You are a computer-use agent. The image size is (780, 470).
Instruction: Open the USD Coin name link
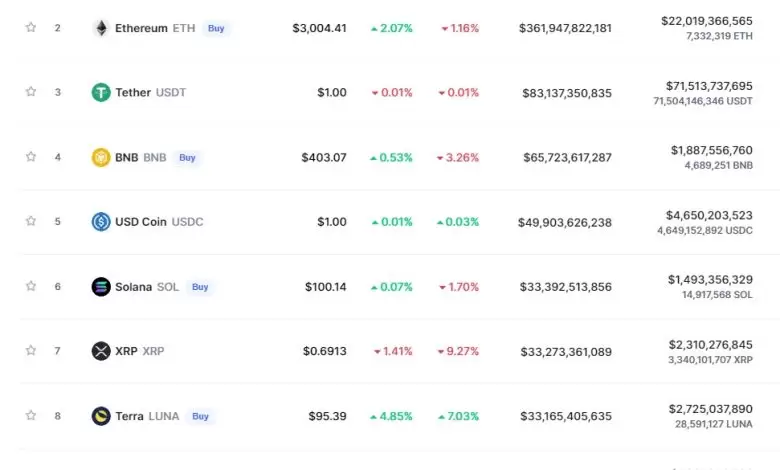pyautogui.click(x=141, y=222)
